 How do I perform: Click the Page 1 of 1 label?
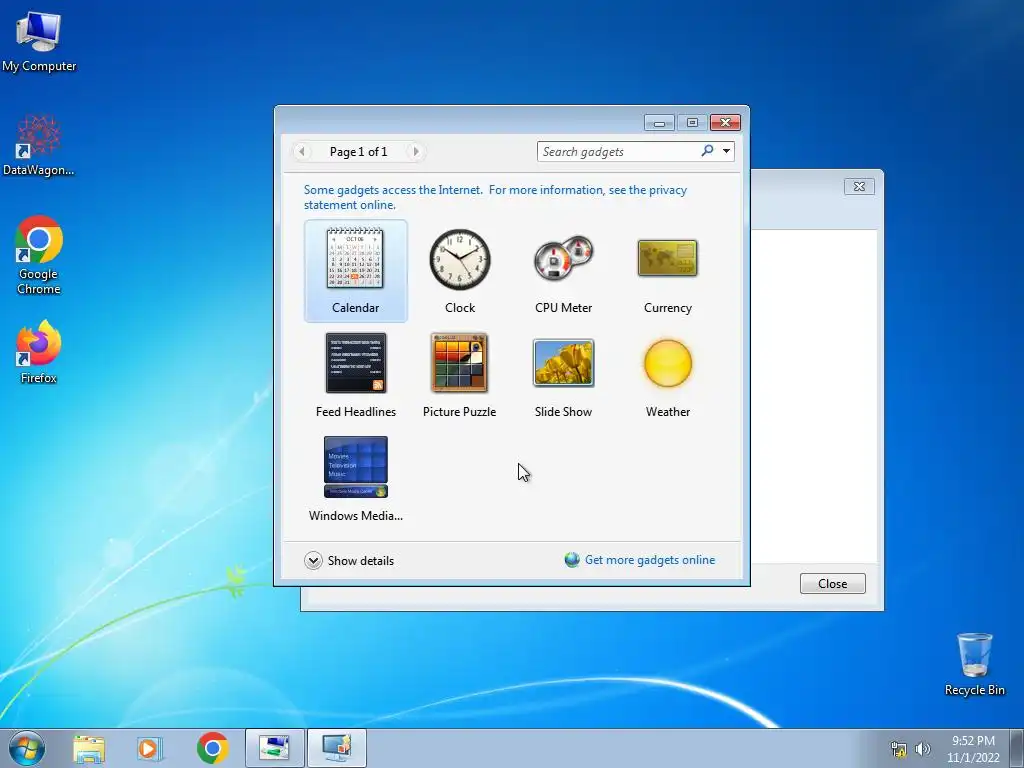(x=359, y=152)
